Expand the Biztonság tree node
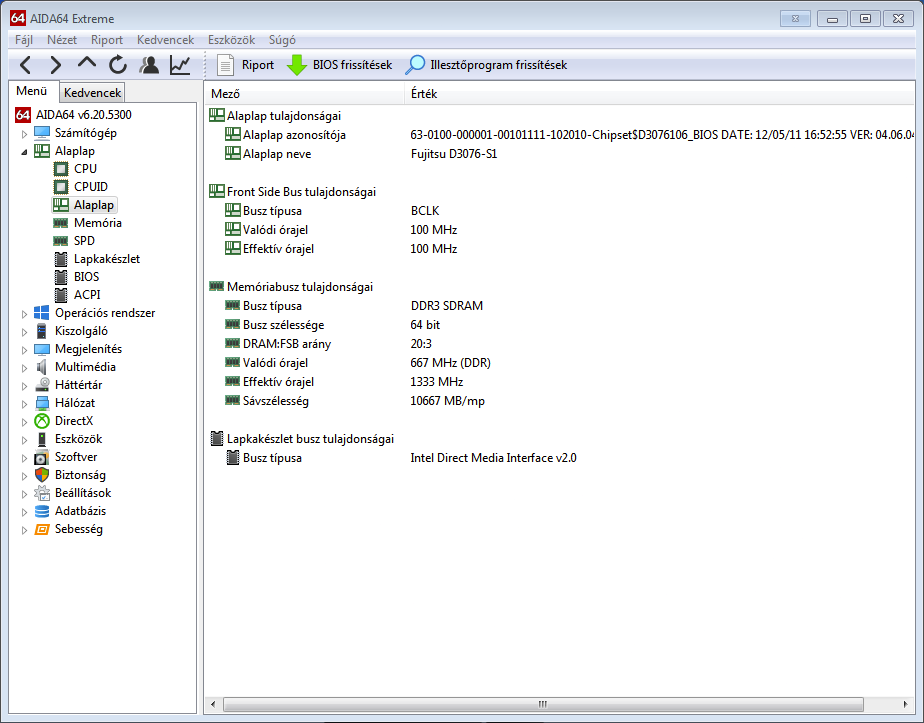The image size is (924, 723). 24,476
